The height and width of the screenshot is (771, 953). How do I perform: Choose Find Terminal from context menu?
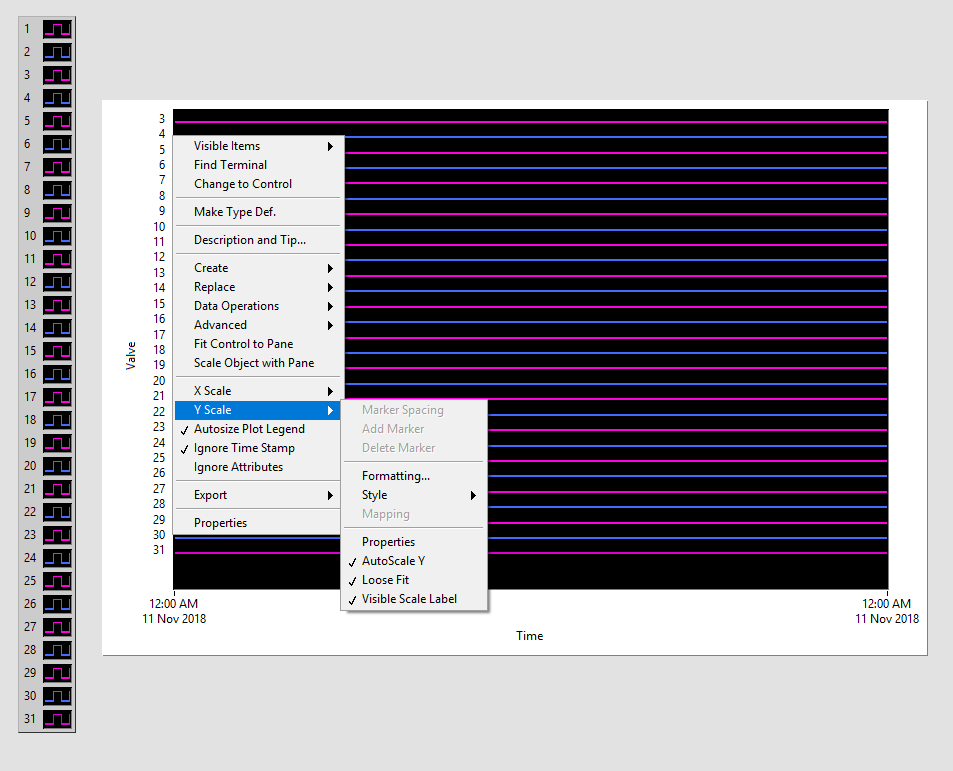[257, 165]
